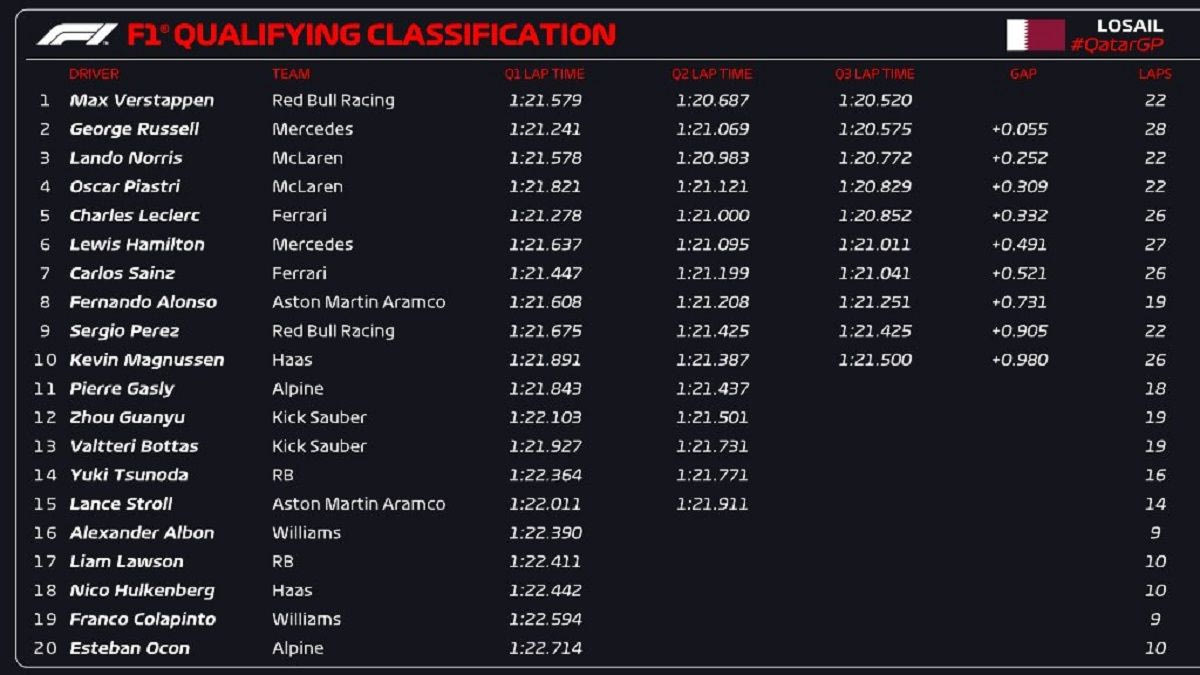The width and height of the screenshot is (1200, 675).
Task: Click the Q3 LAP TIME header
Action: (x=875, y=74)
